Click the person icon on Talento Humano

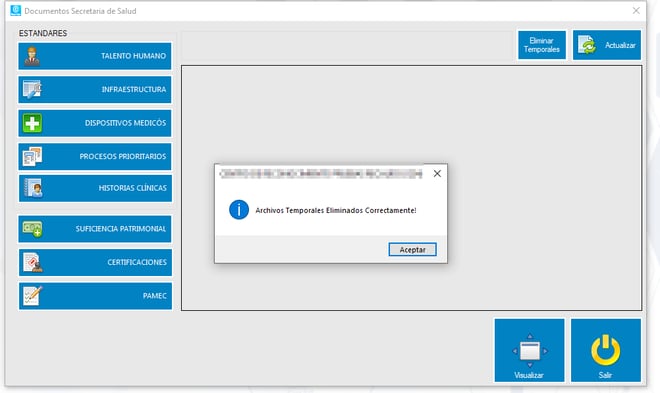(32, 56)
